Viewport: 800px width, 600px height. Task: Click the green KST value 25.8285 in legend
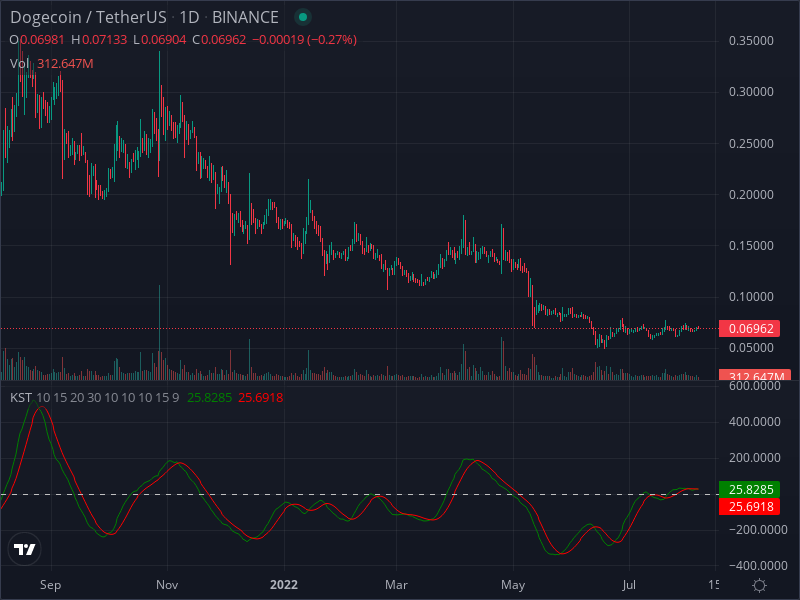click(x=209, y=397)
